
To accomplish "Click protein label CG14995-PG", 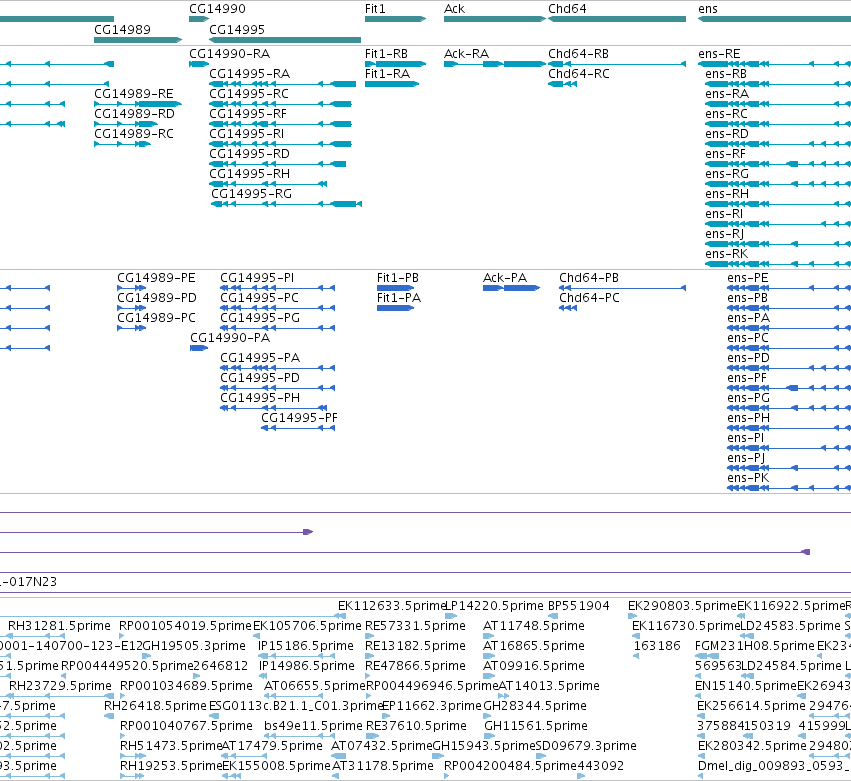I will coord(260,318).
